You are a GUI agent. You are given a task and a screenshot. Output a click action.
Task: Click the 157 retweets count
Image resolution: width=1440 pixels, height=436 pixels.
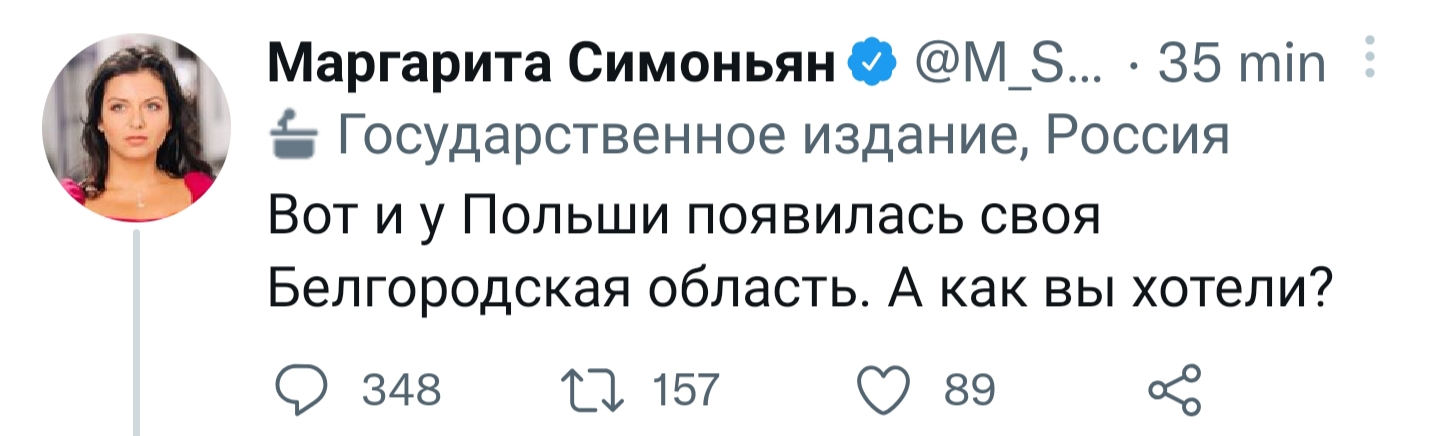coord(684,389)
